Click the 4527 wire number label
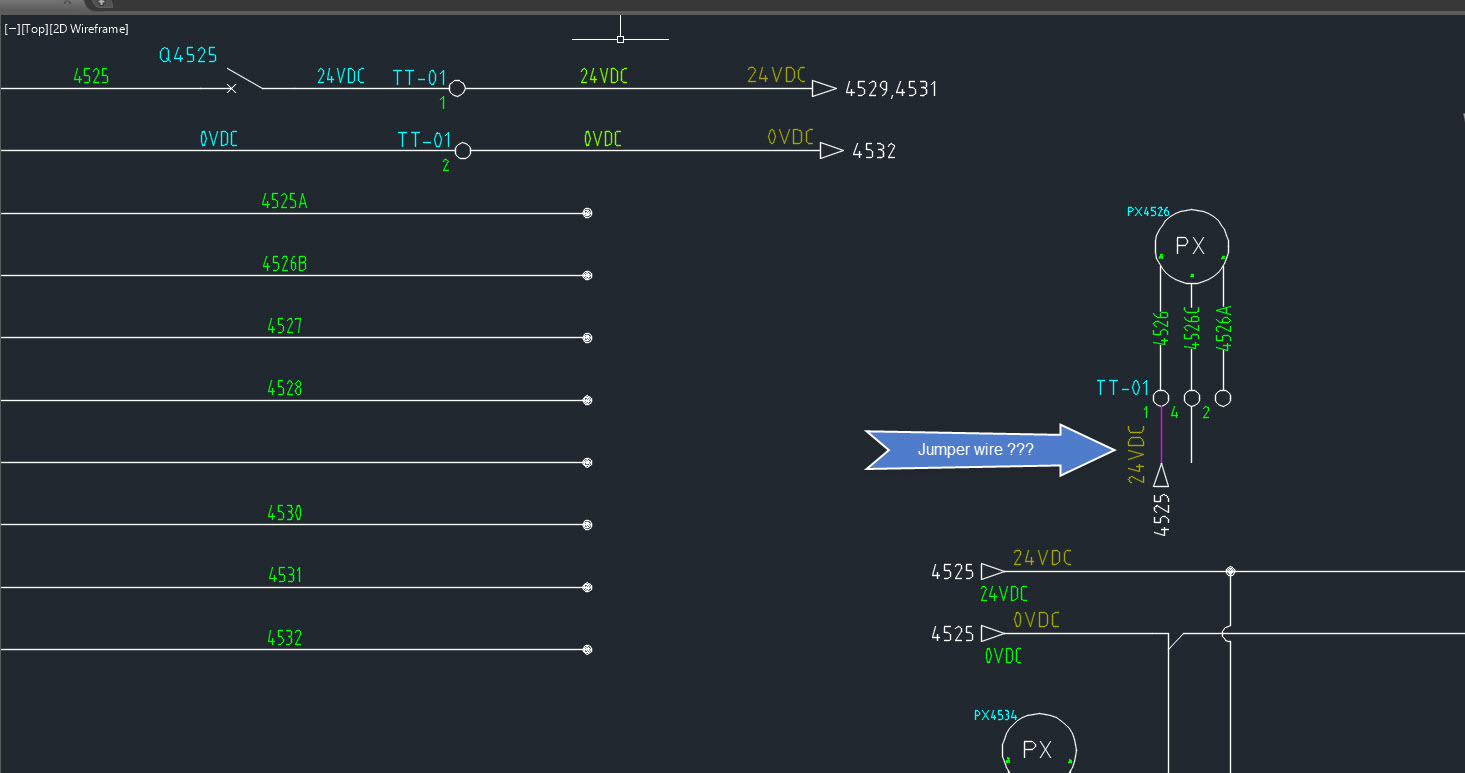1465x773 pixels. 283,325
